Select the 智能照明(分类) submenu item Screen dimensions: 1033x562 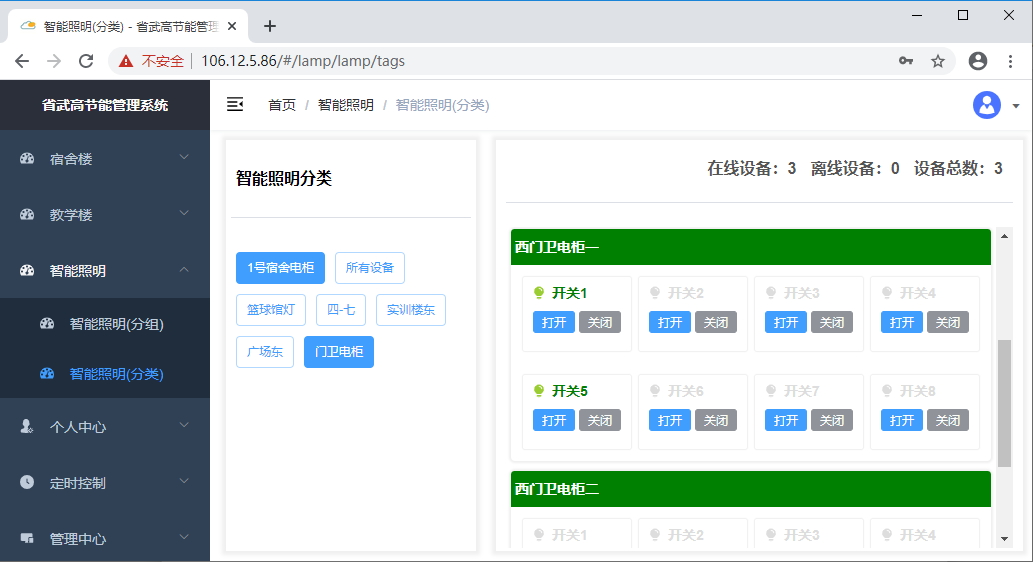(x=105, y=374)
